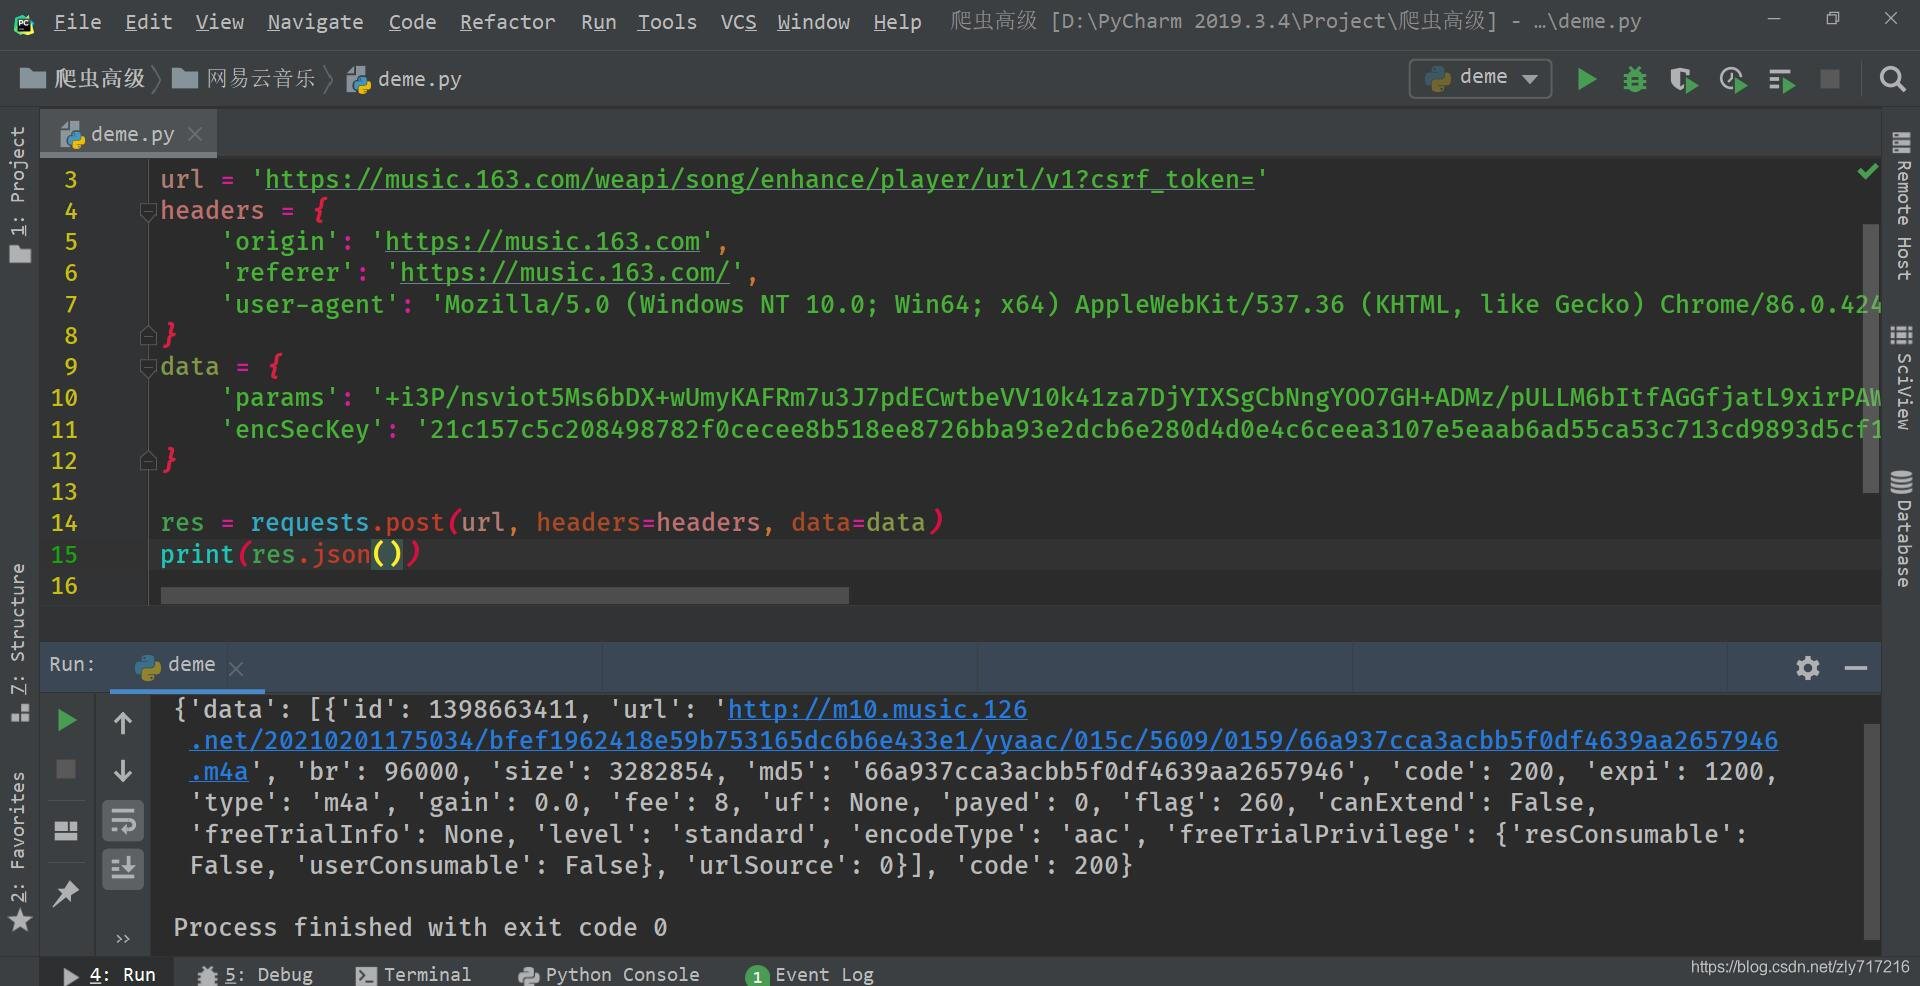Start debugging deme with the bug icon

click(1635, 79)
